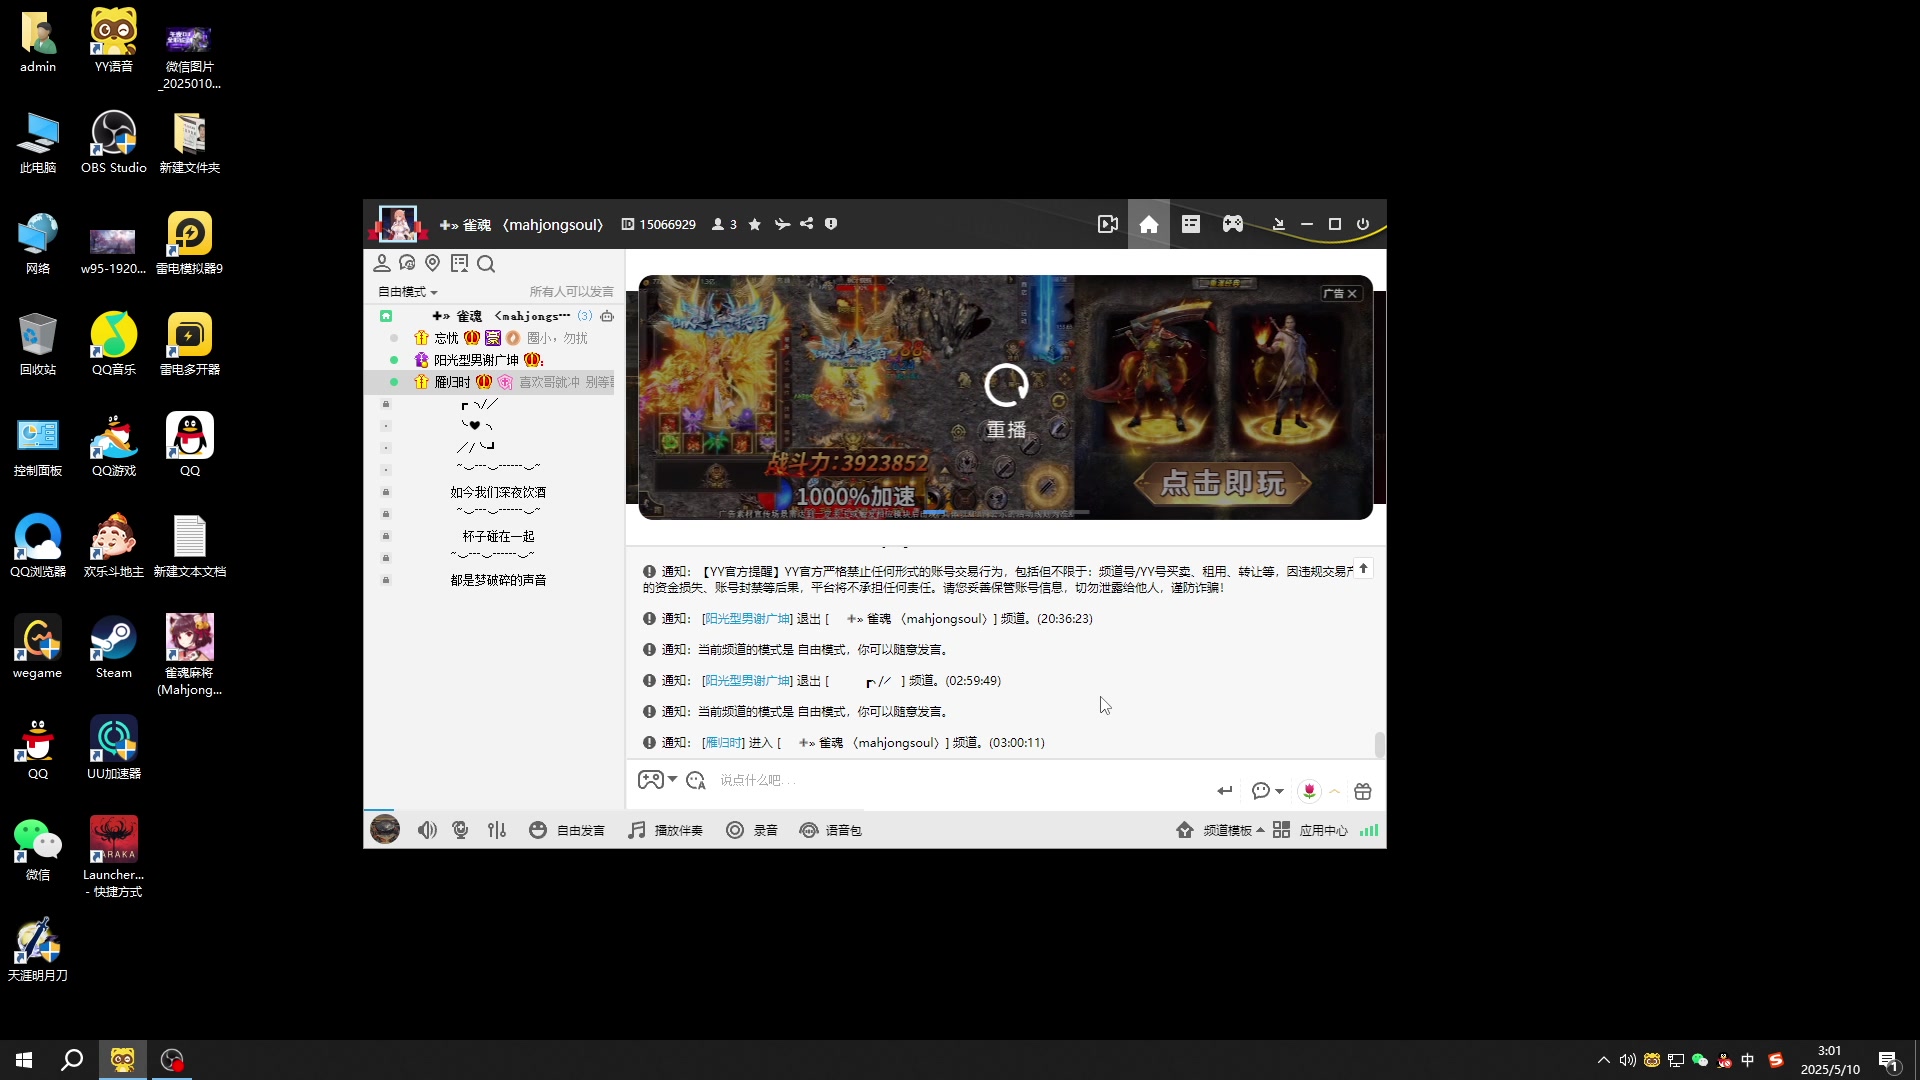Open sub-channel 都是梦破碎的声音
This screenshot has height=1080, width=1920.
coord(498,580)
